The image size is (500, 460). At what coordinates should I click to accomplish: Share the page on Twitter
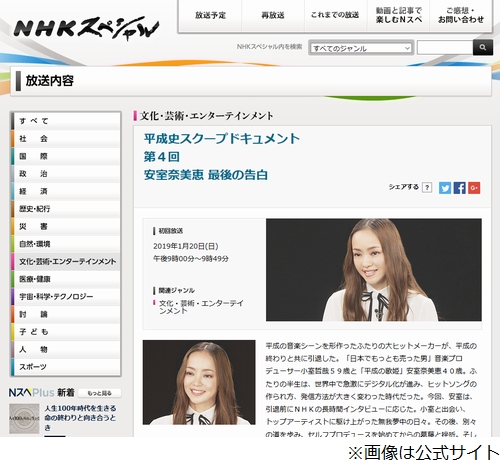pos(445,188)
